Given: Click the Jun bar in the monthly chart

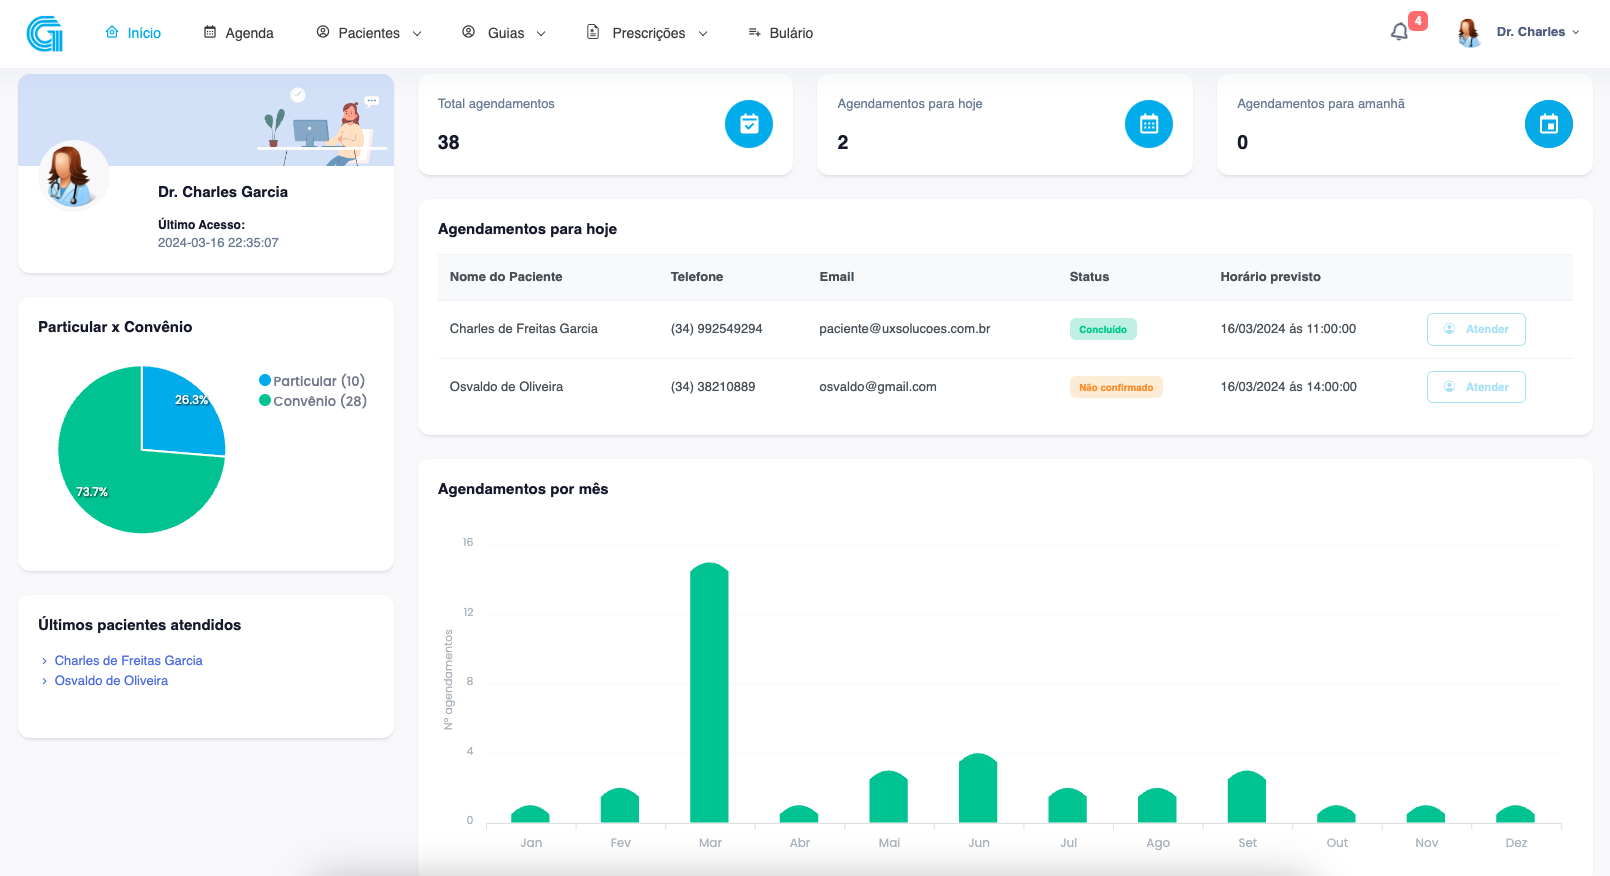Looking at the screenshot, I should pyautogui.click(x=978, y=789).
